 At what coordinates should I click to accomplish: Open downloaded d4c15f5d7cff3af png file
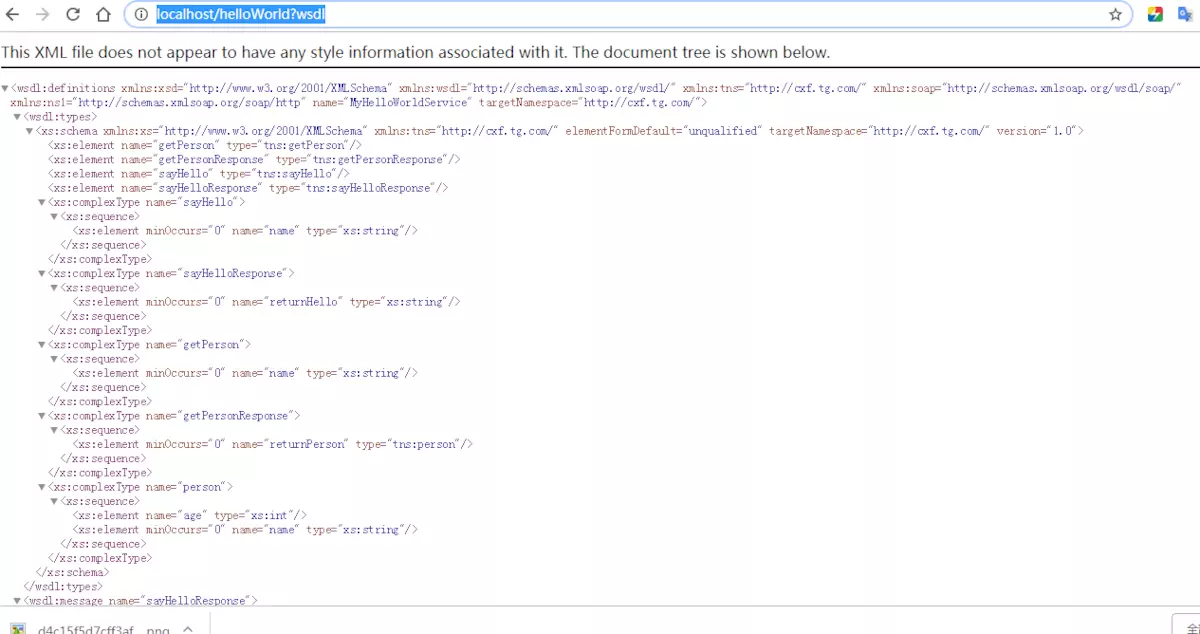pos(90,629)
